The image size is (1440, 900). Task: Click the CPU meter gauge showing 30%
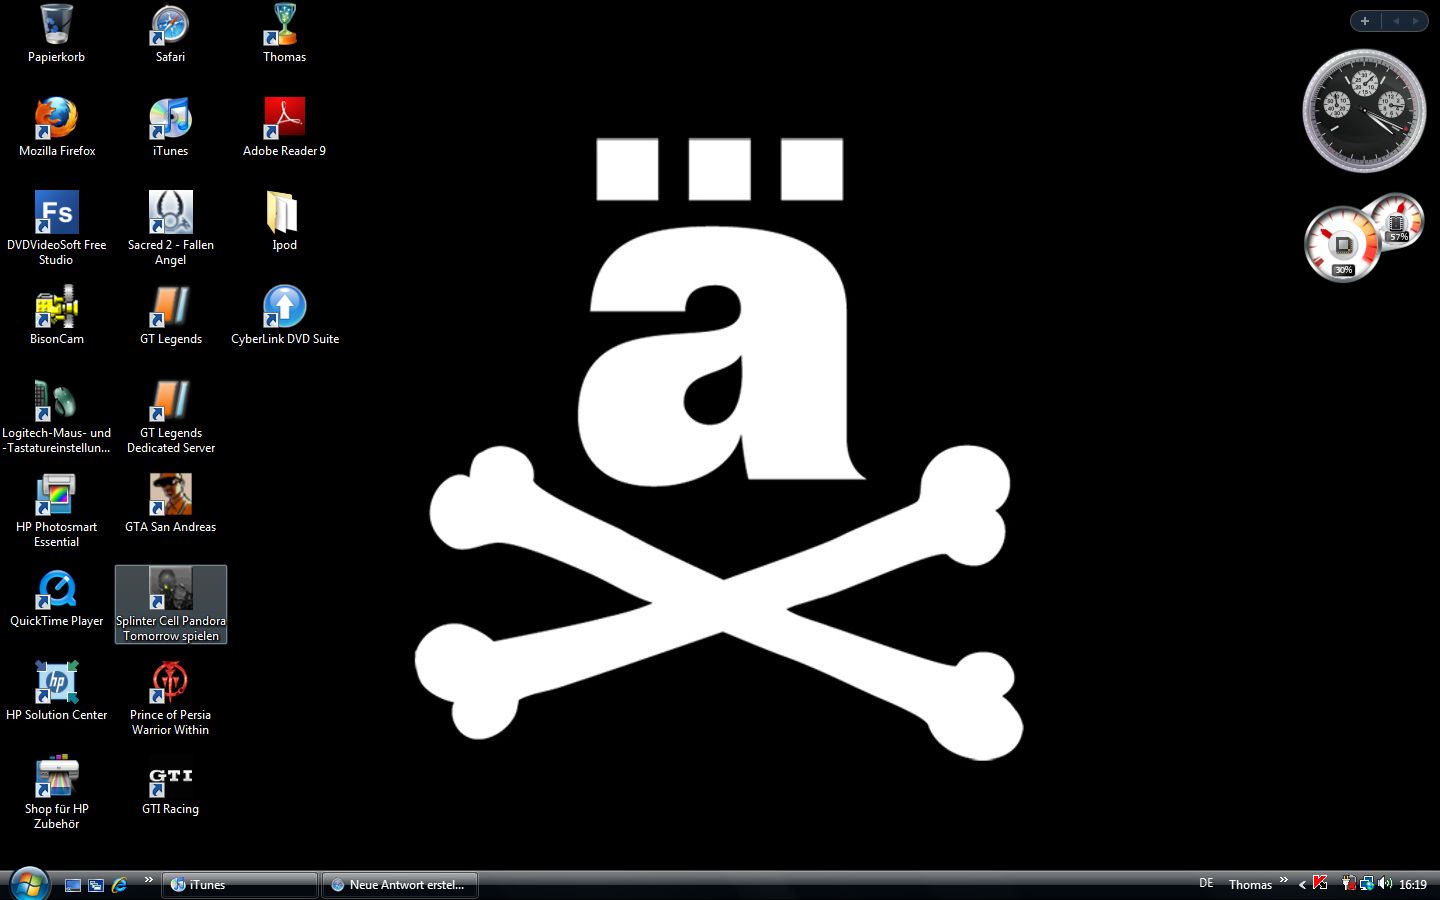click(1342, 245)
